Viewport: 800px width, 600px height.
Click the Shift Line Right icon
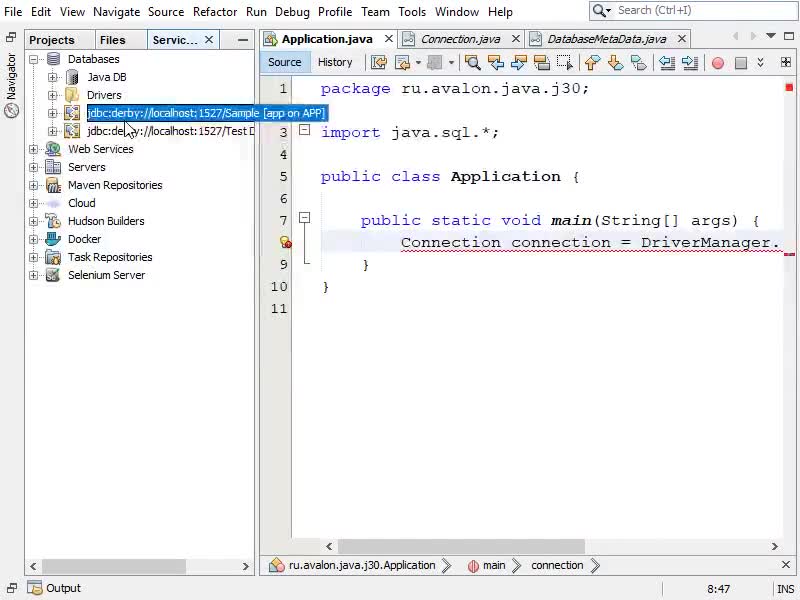[689, 62]
